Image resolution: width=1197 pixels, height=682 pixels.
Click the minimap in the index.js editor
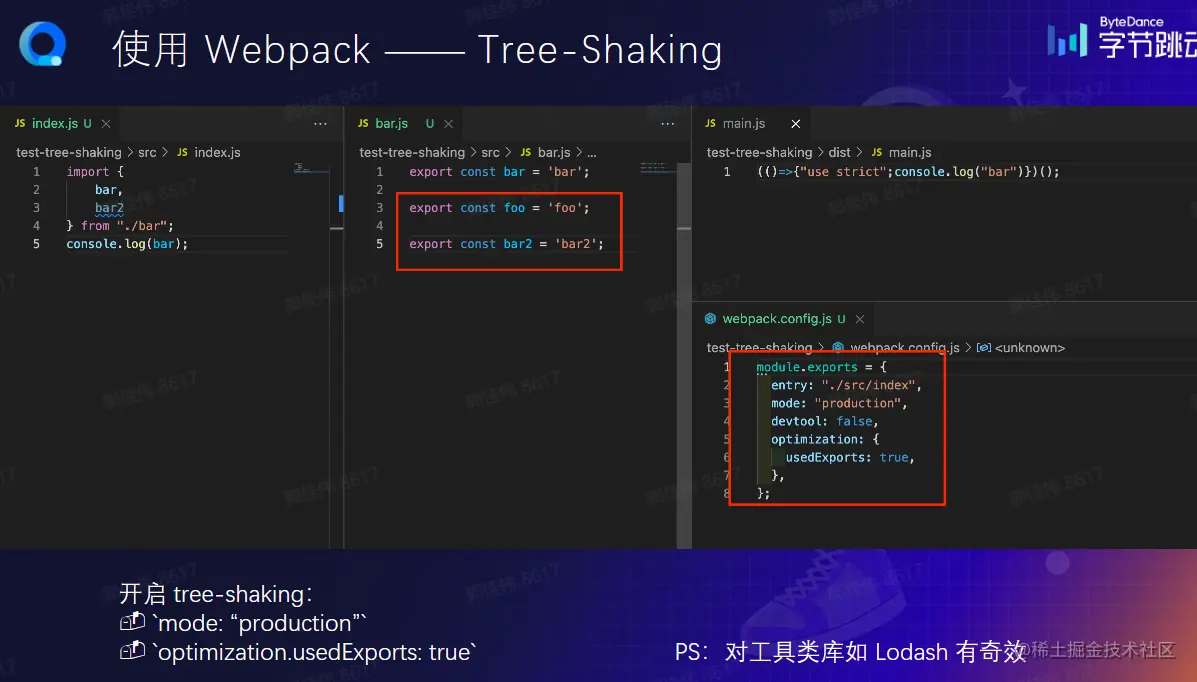pyautogui.click(x=311, y=168)
